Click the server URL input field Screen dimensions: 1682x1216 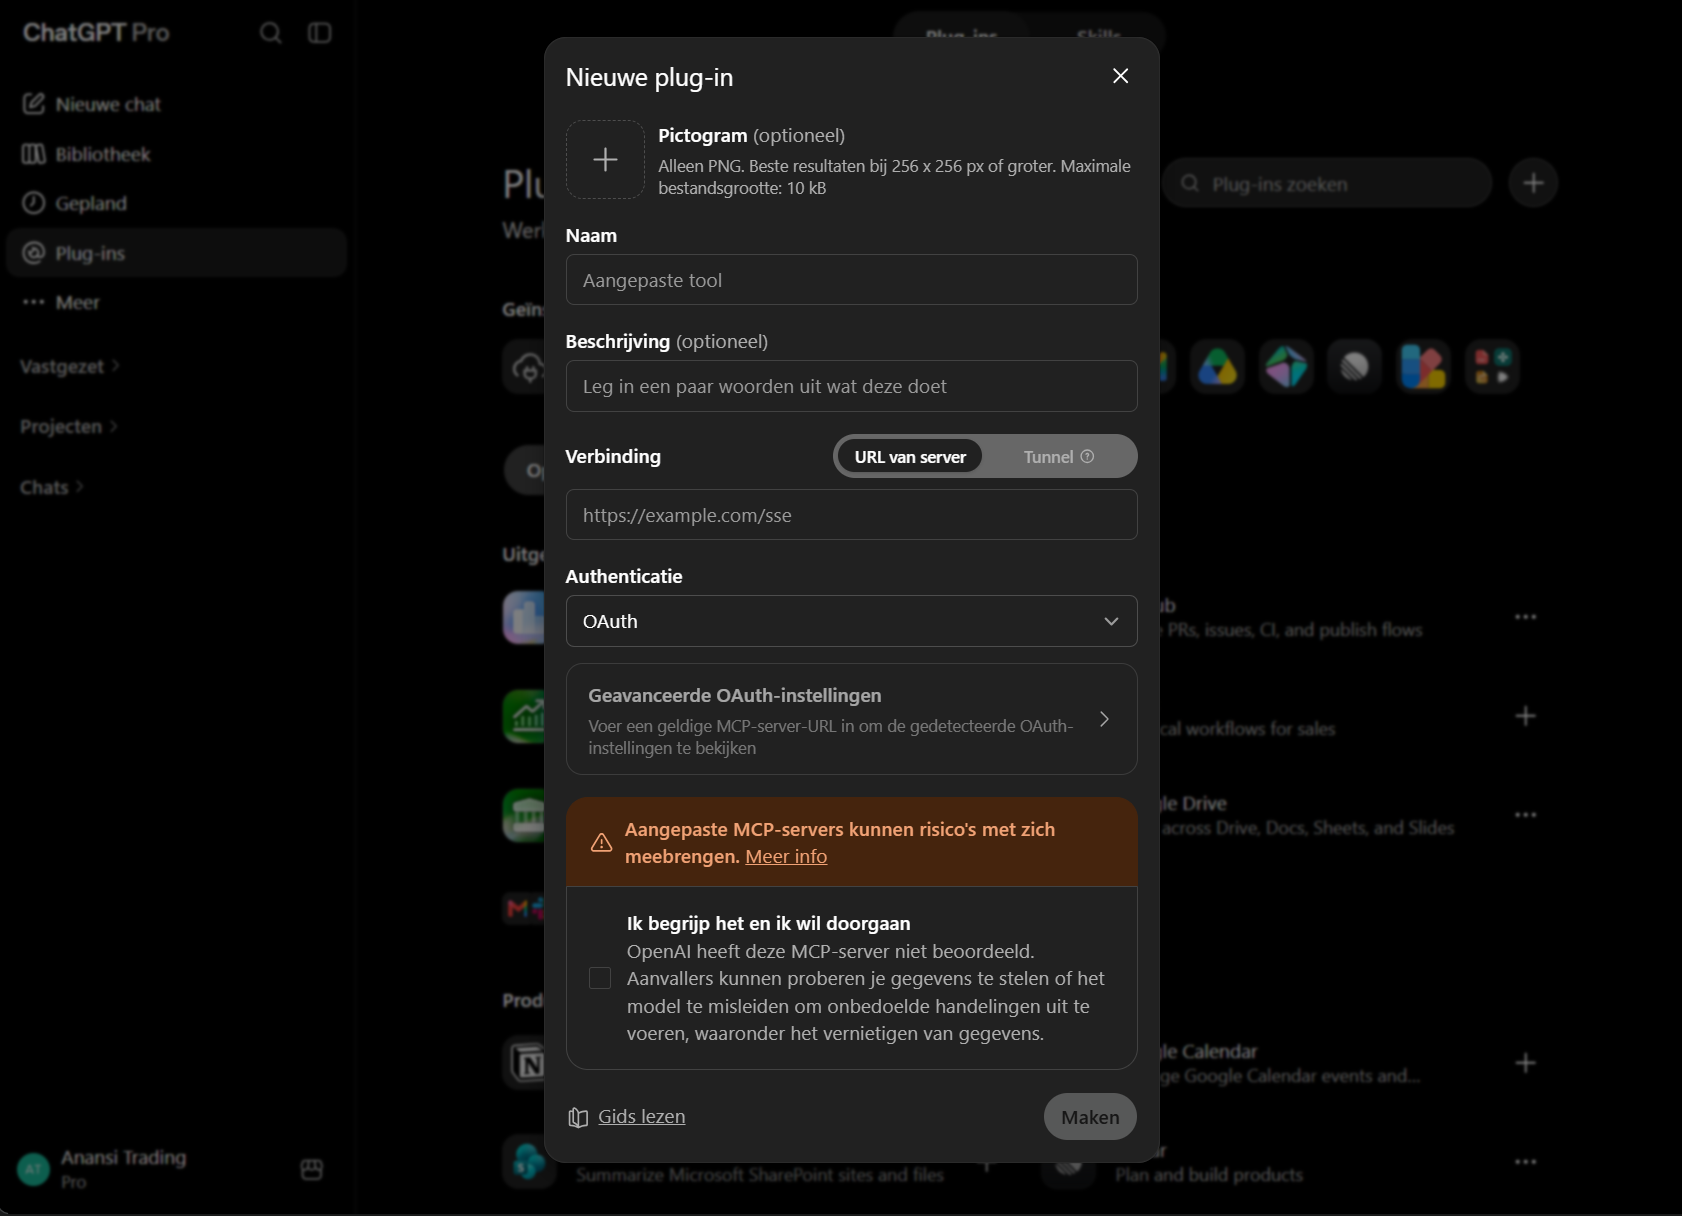point(851,515)
